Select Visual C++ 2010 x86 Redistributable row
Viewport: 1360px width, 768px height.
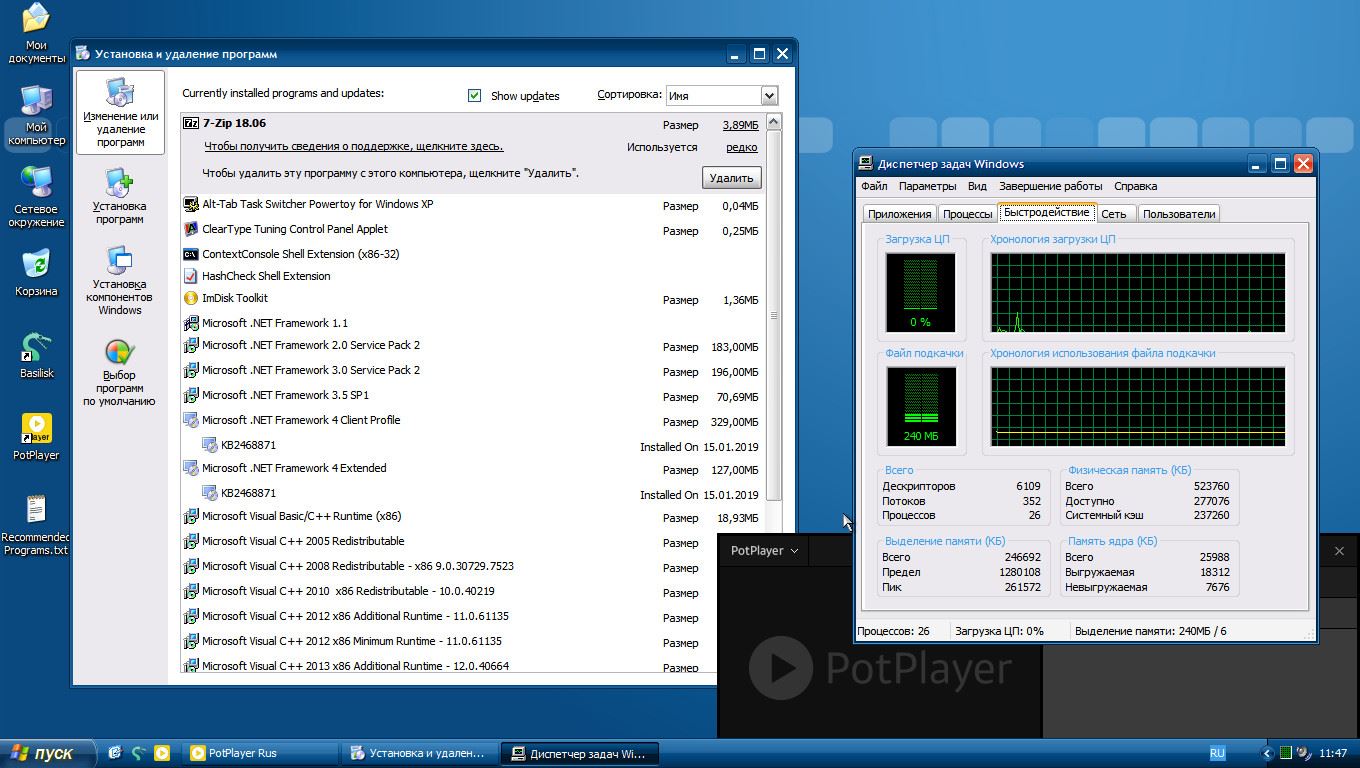point(473,591)
